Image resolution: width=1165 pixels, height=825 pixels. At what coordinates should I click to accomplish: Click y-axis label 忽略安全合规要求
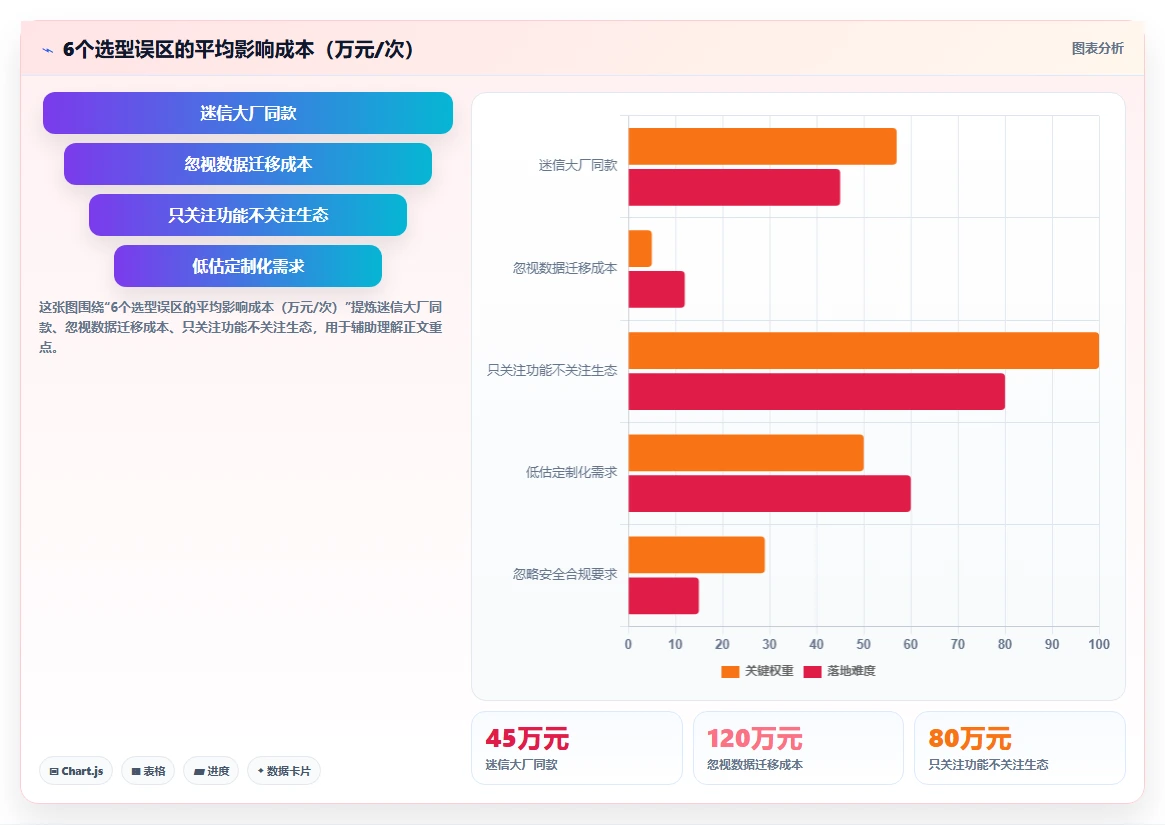565,574
